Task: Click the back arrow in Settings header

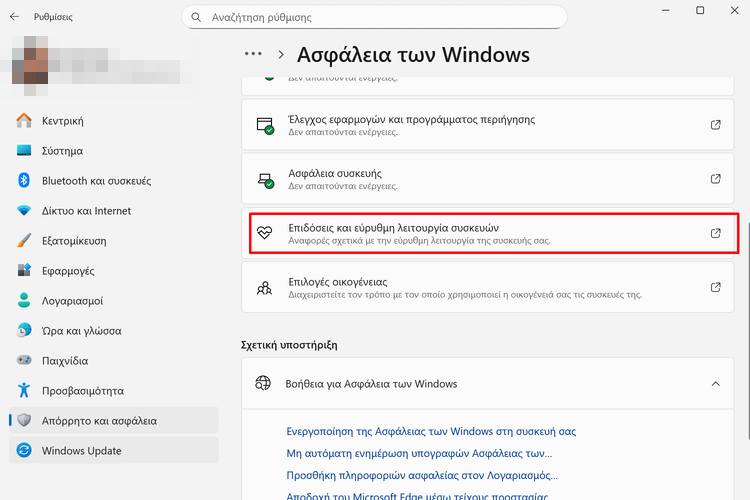Action: [x=14, y=17]
